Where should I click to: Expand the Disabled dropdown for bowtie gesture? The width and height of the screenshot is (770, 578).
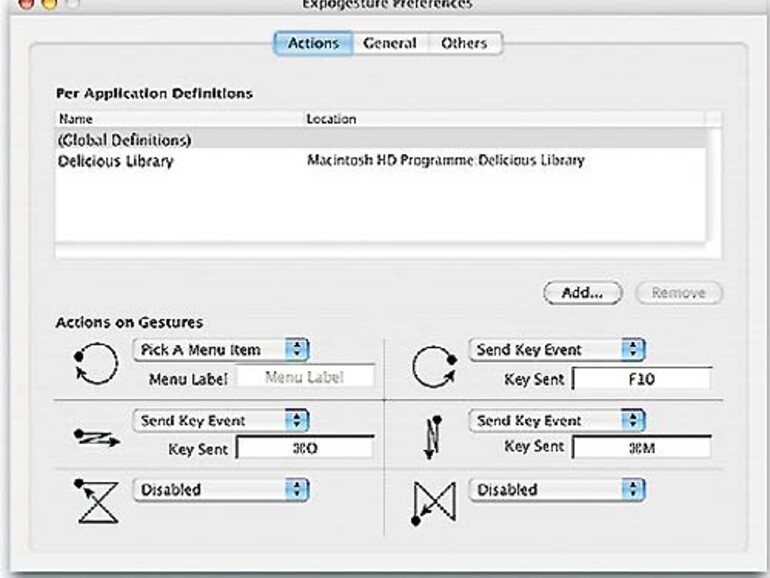coord(557,490)
